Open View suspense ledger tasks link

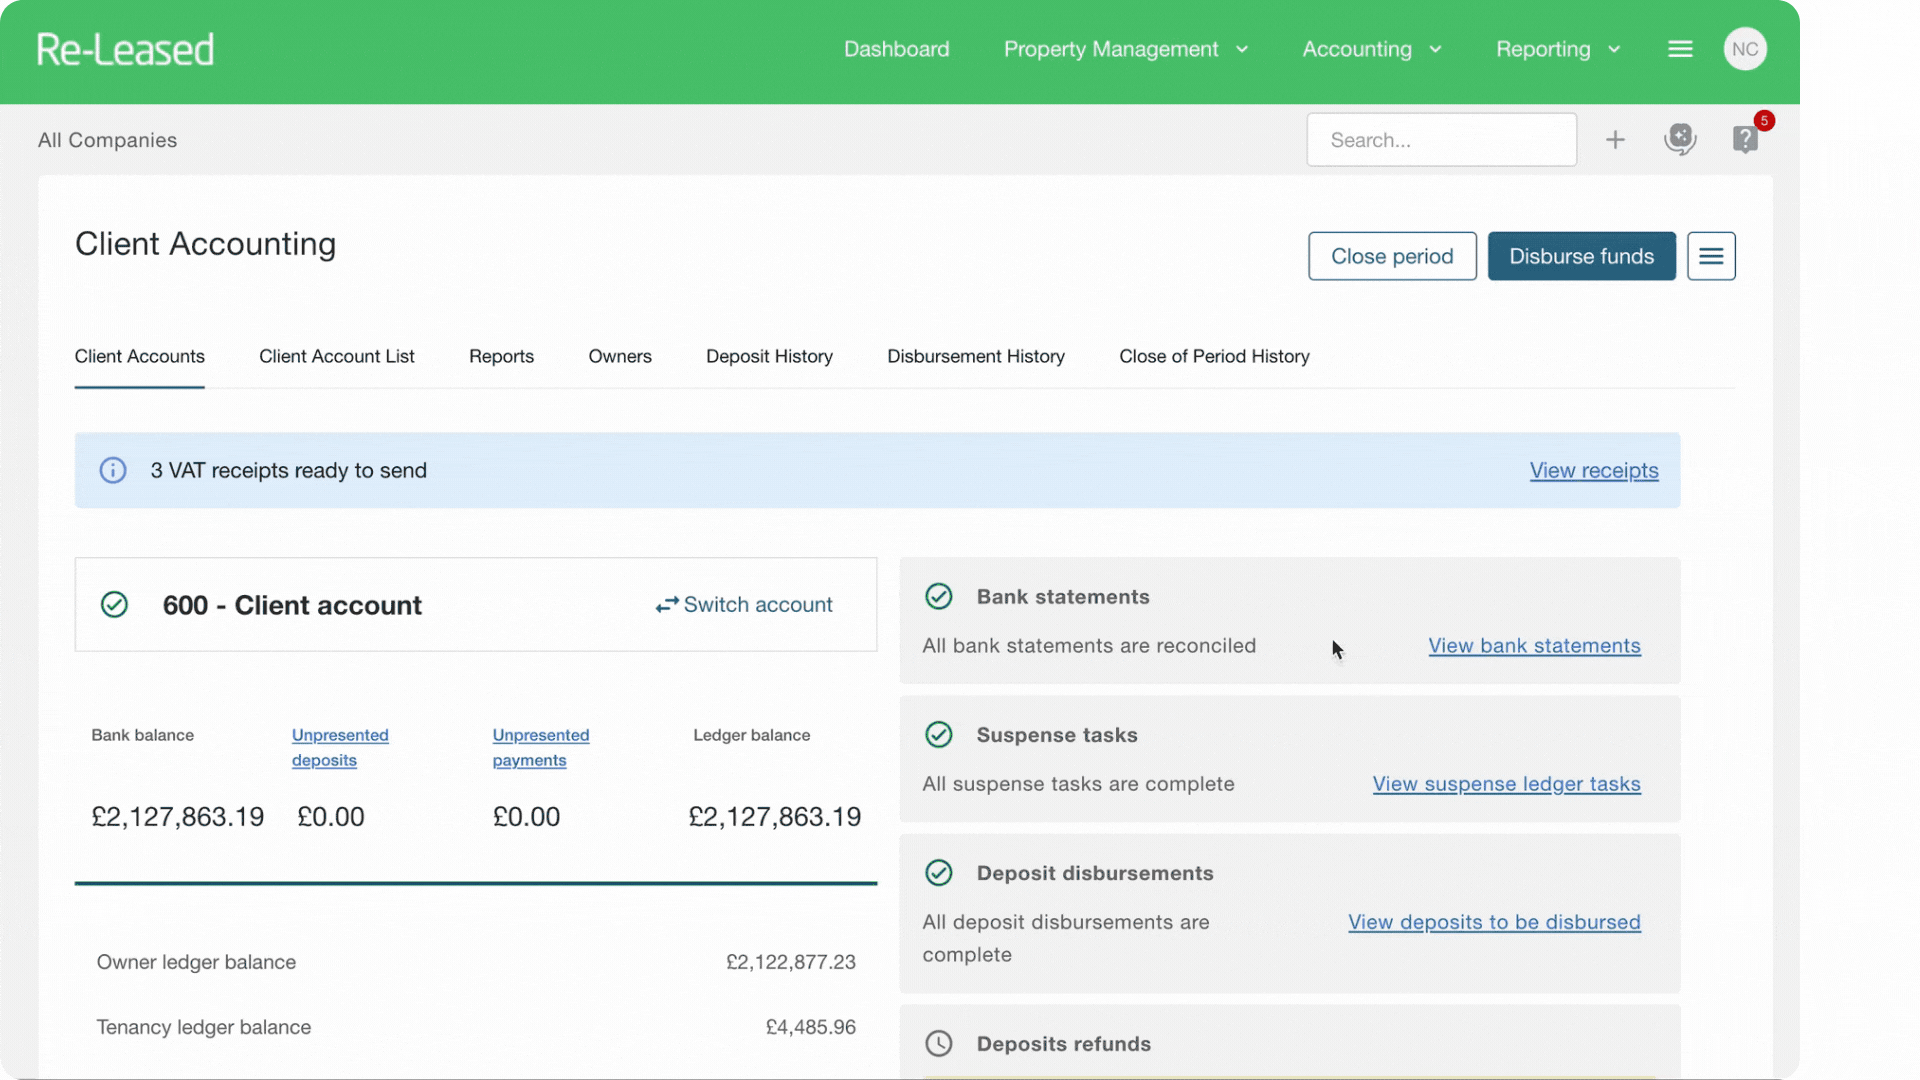[1506, 784]
